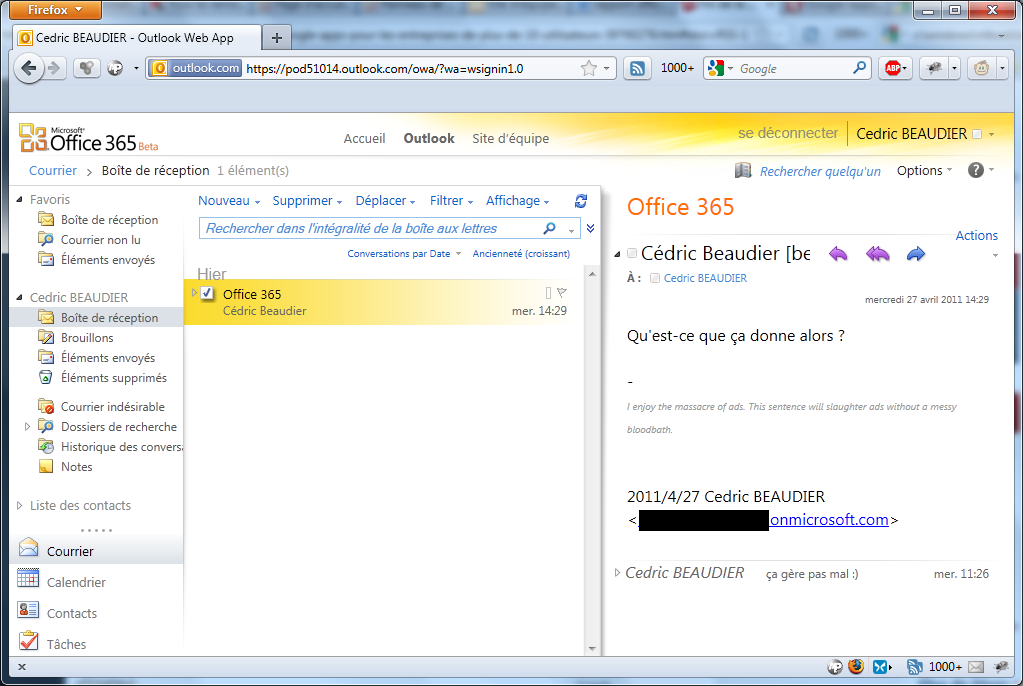Click the status bar Firefox fox icon
1023x686 pixels.
(x=856, y=666)
